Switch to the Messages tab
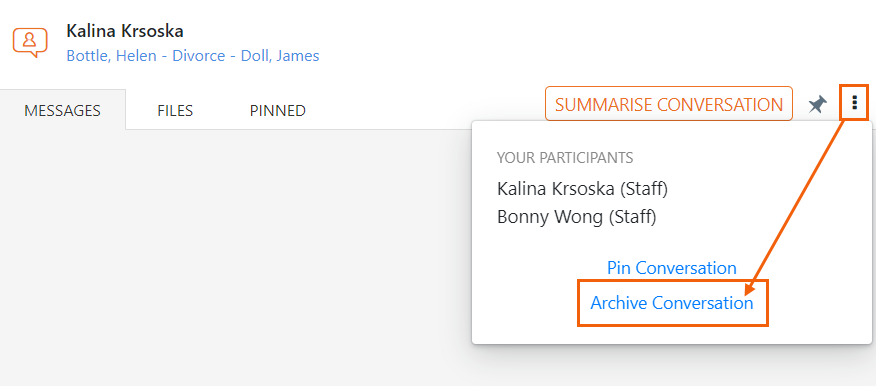The width and height of the screenshot is (876, 386). click(x=63, y=110)
